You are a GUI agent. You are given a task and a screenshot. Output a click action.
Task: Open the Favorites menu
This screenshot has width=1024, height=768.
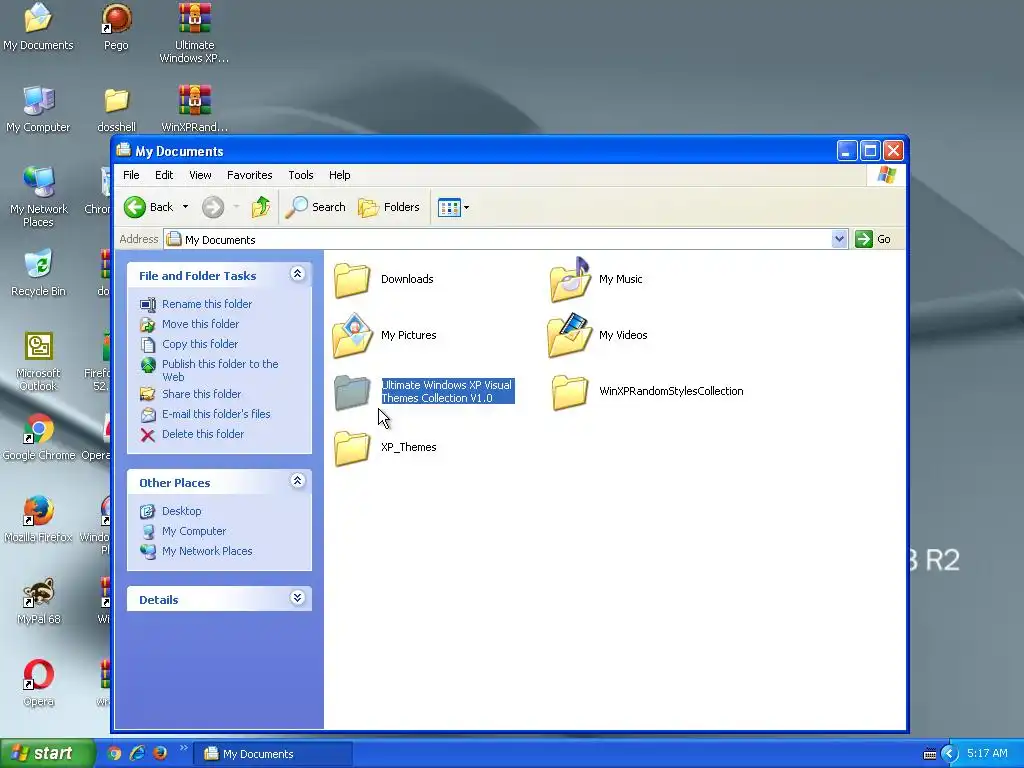point(249,175)
